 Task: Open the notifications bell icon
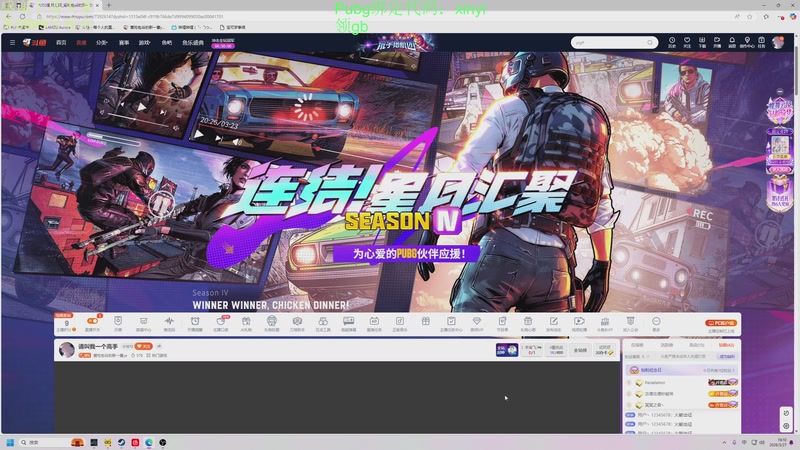tap(732, 42)
